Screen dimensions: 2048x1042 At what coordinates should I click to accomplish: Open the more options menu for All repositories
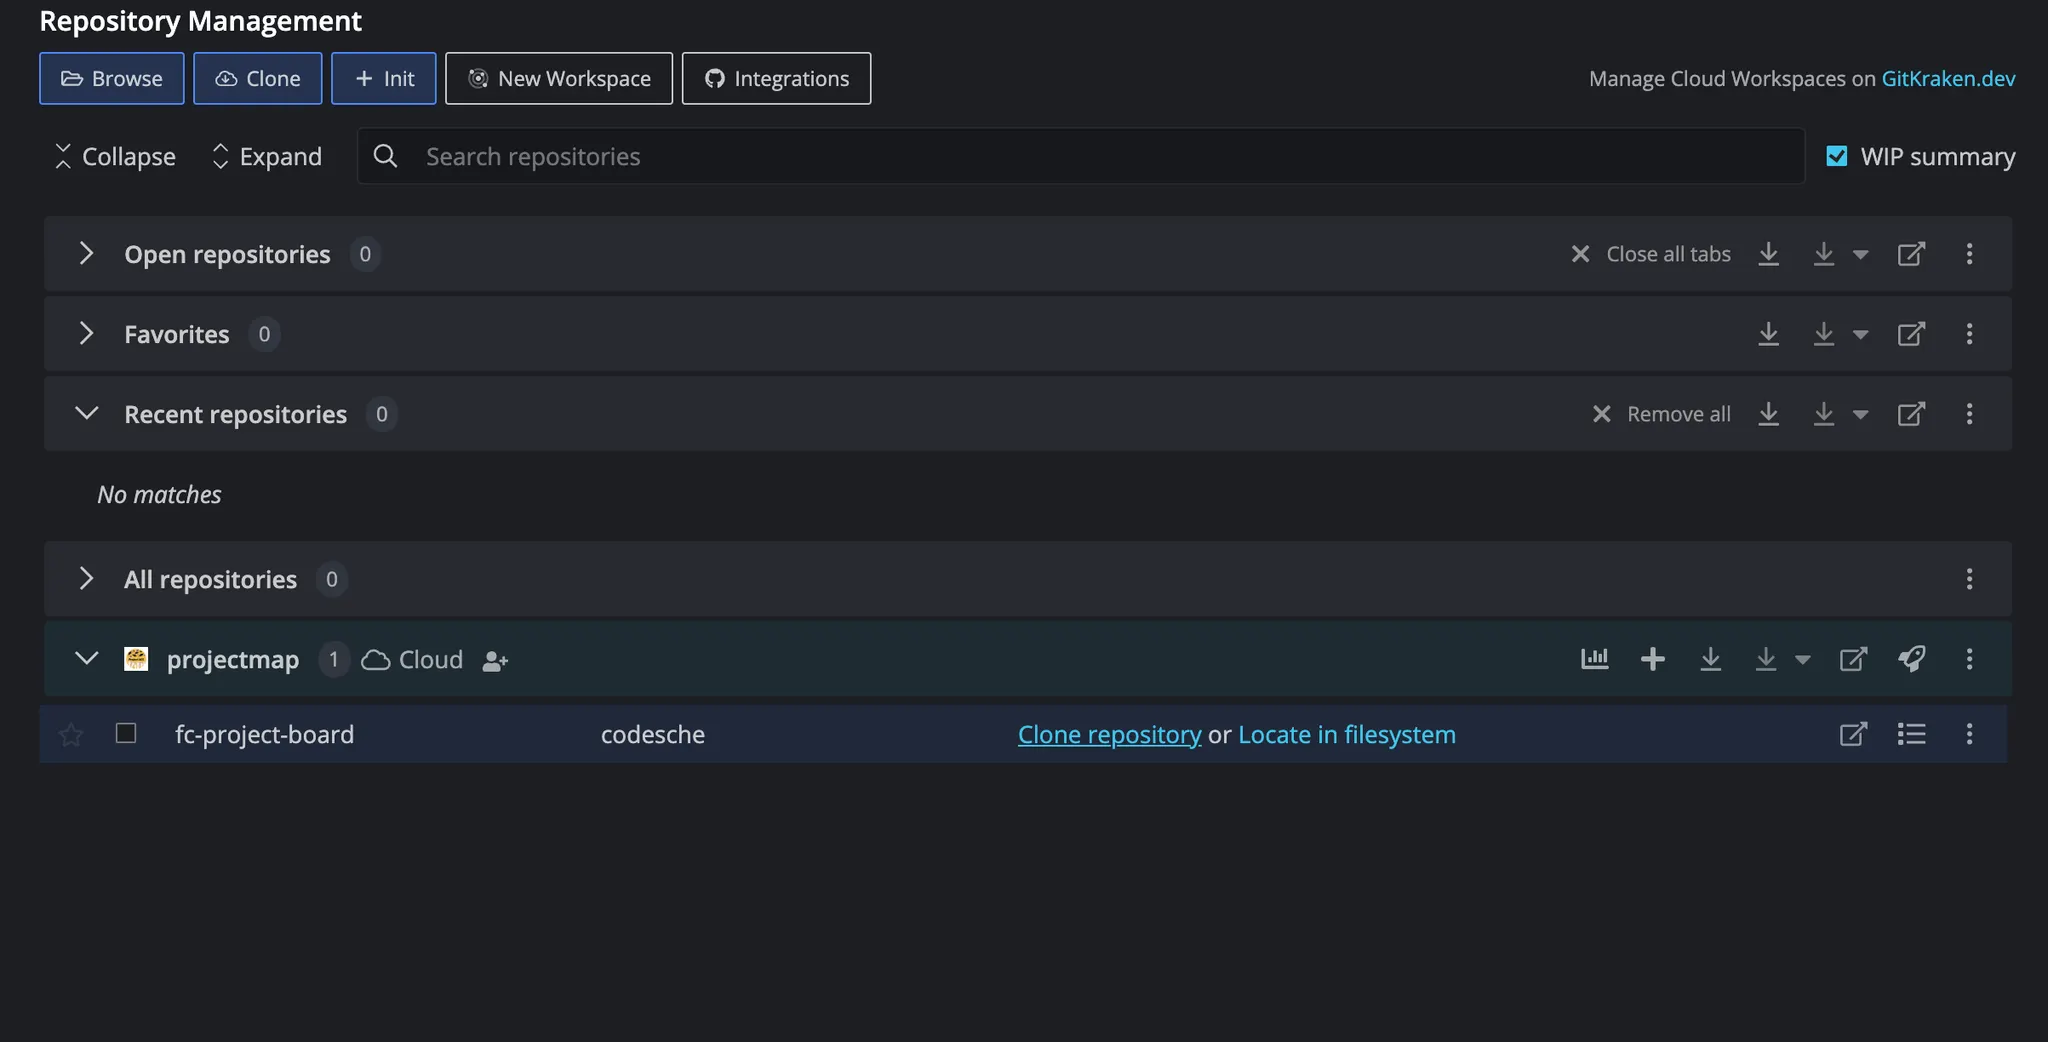(1969, 579)
